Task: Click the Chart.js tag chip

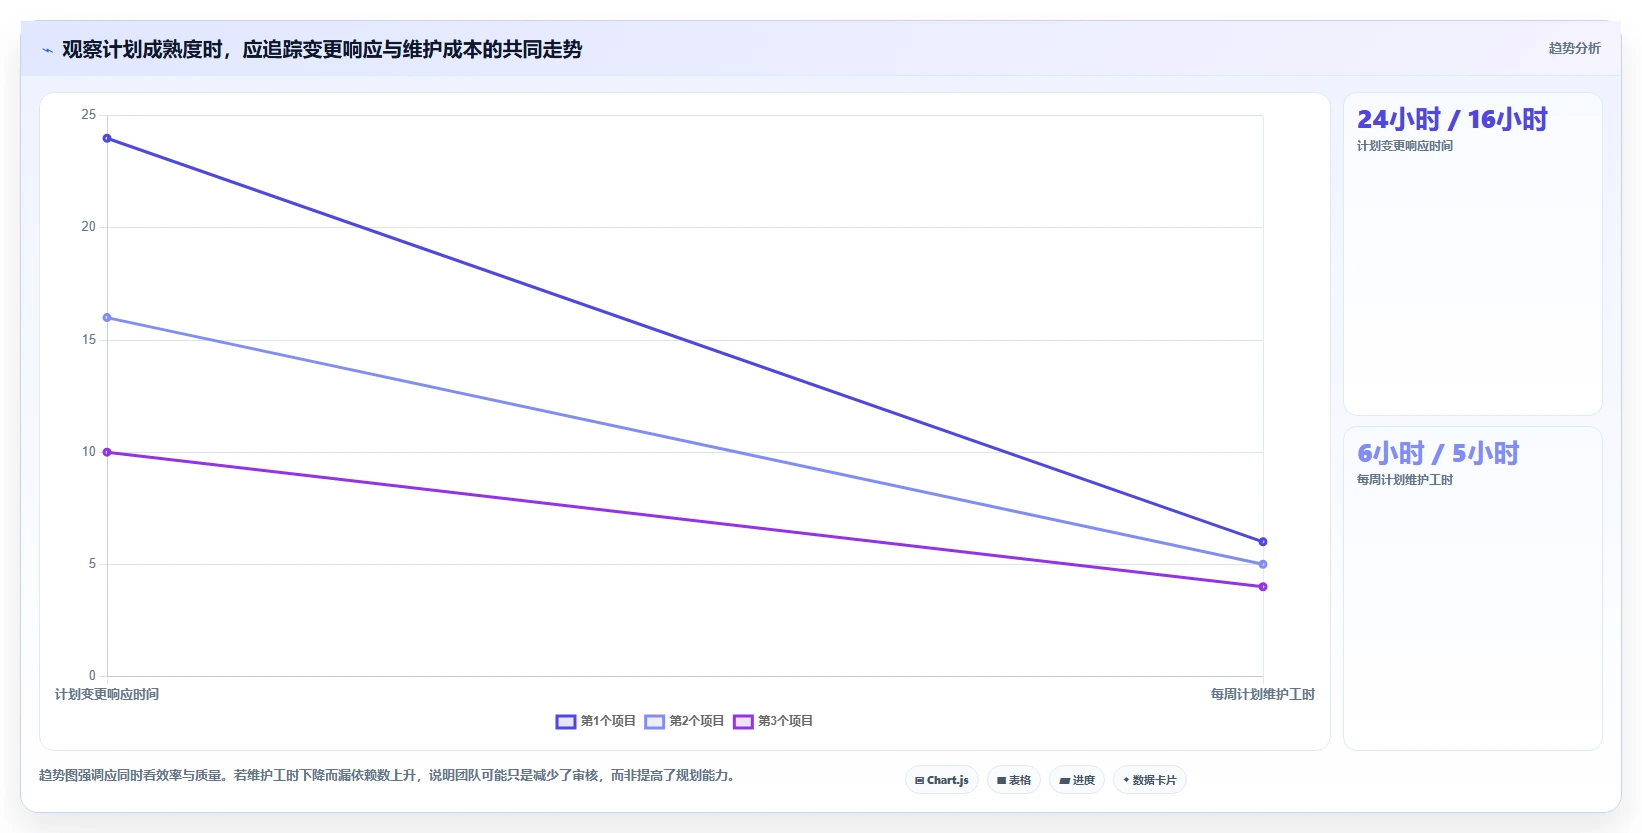Action: point(942,780)
